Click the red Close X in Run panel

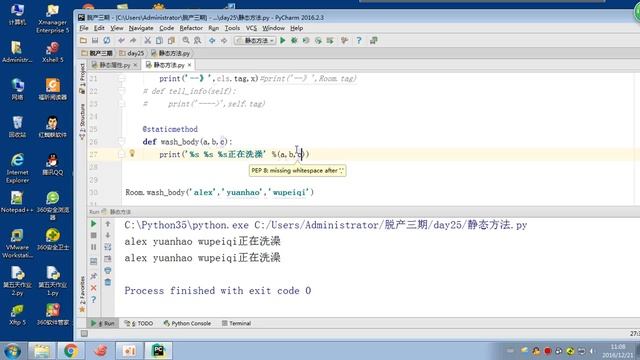pyautogui.click(x=93, y=288)
